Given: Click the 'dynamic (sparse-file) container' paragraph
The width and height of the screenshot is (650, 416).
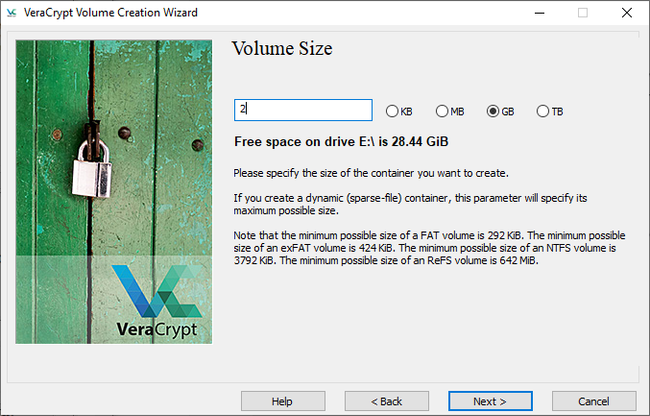Looking at the screenshot, I should pyautogui.click(x=410, y=204).
